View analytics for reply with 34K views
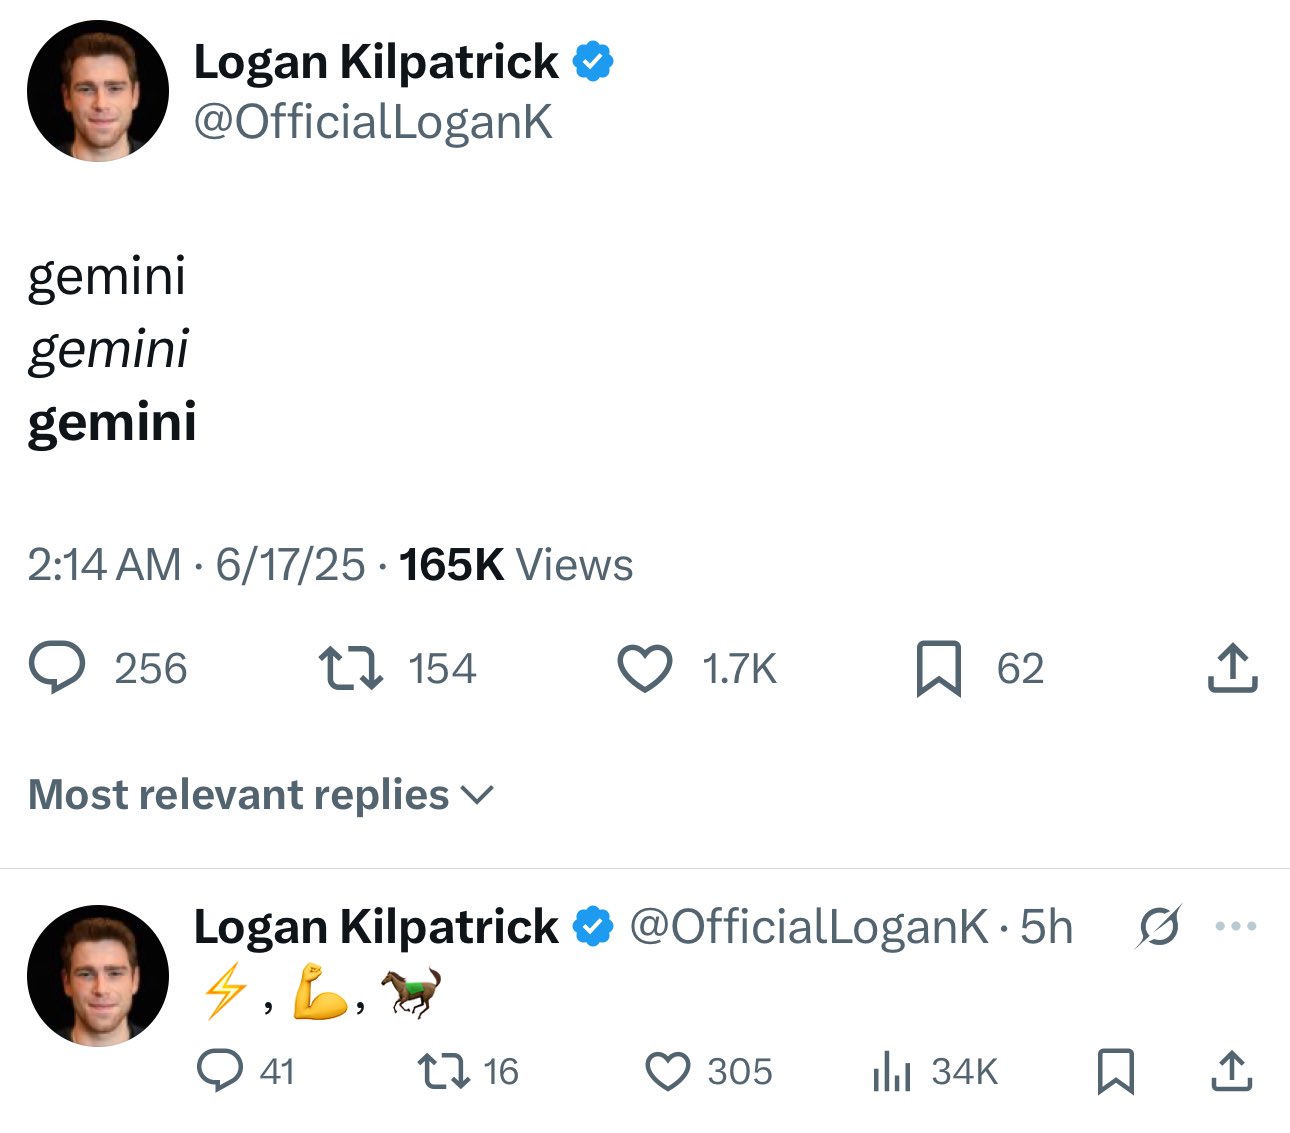Viewport: 1290px width, 1133px height. click(892, 1071)
